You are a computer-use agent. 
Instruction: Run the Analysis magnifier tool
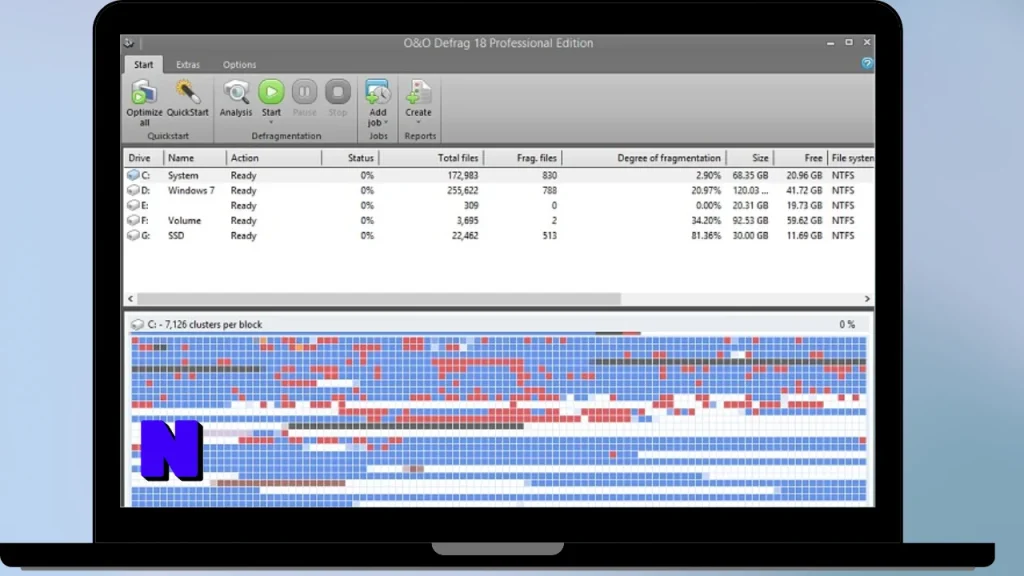pos(236,92)
